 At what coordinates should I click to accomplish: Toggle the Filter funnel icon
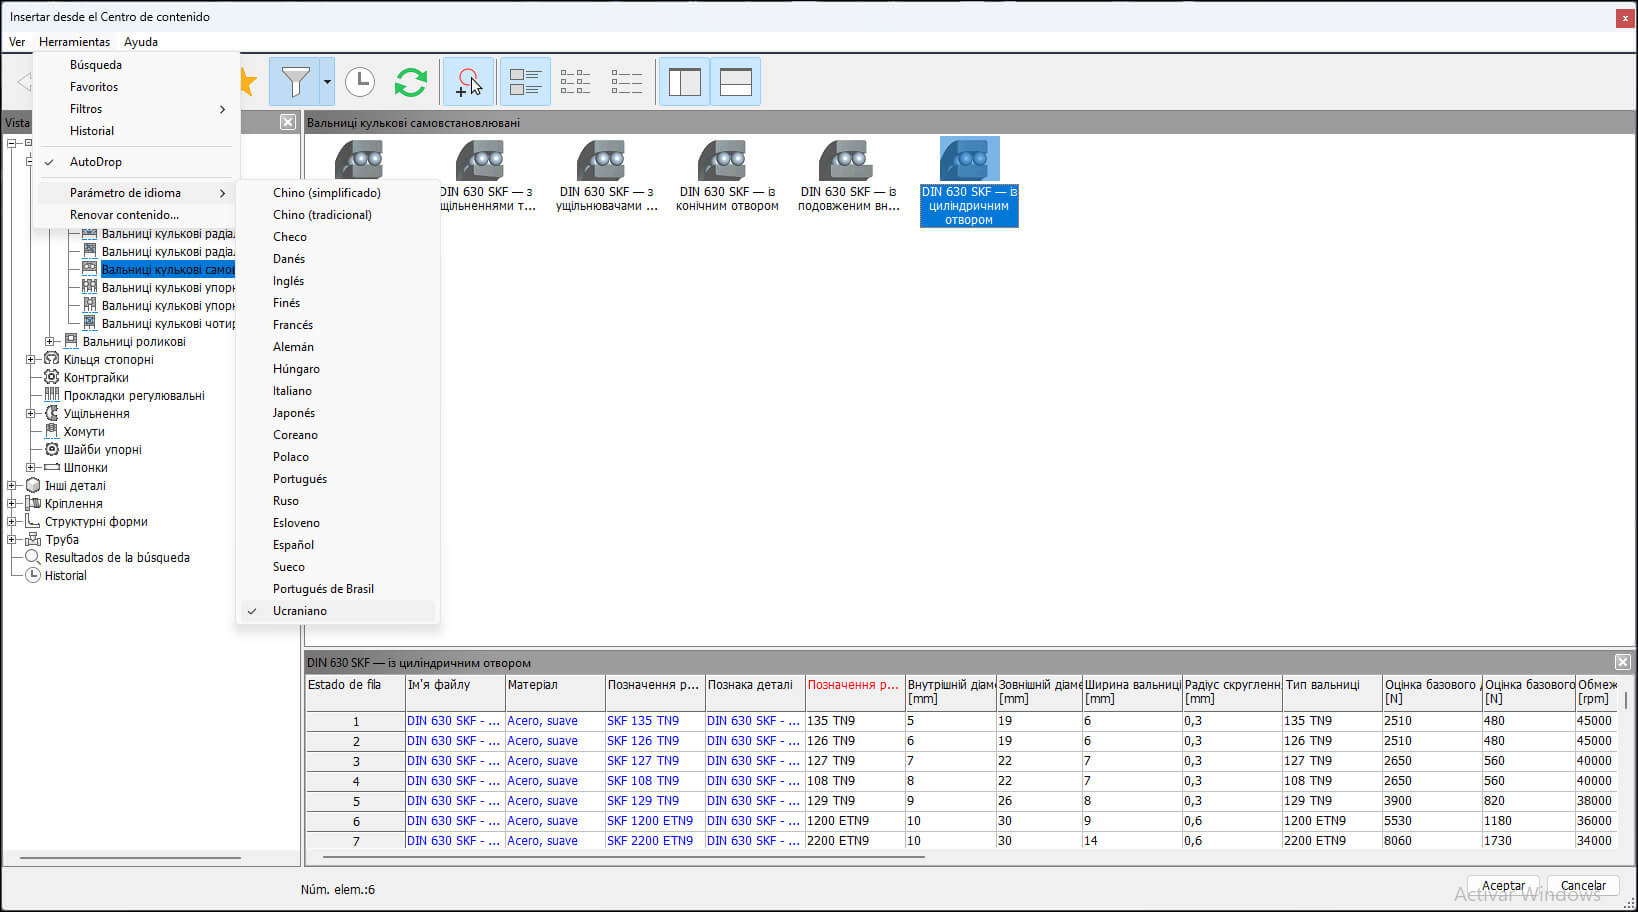(295, 82)
